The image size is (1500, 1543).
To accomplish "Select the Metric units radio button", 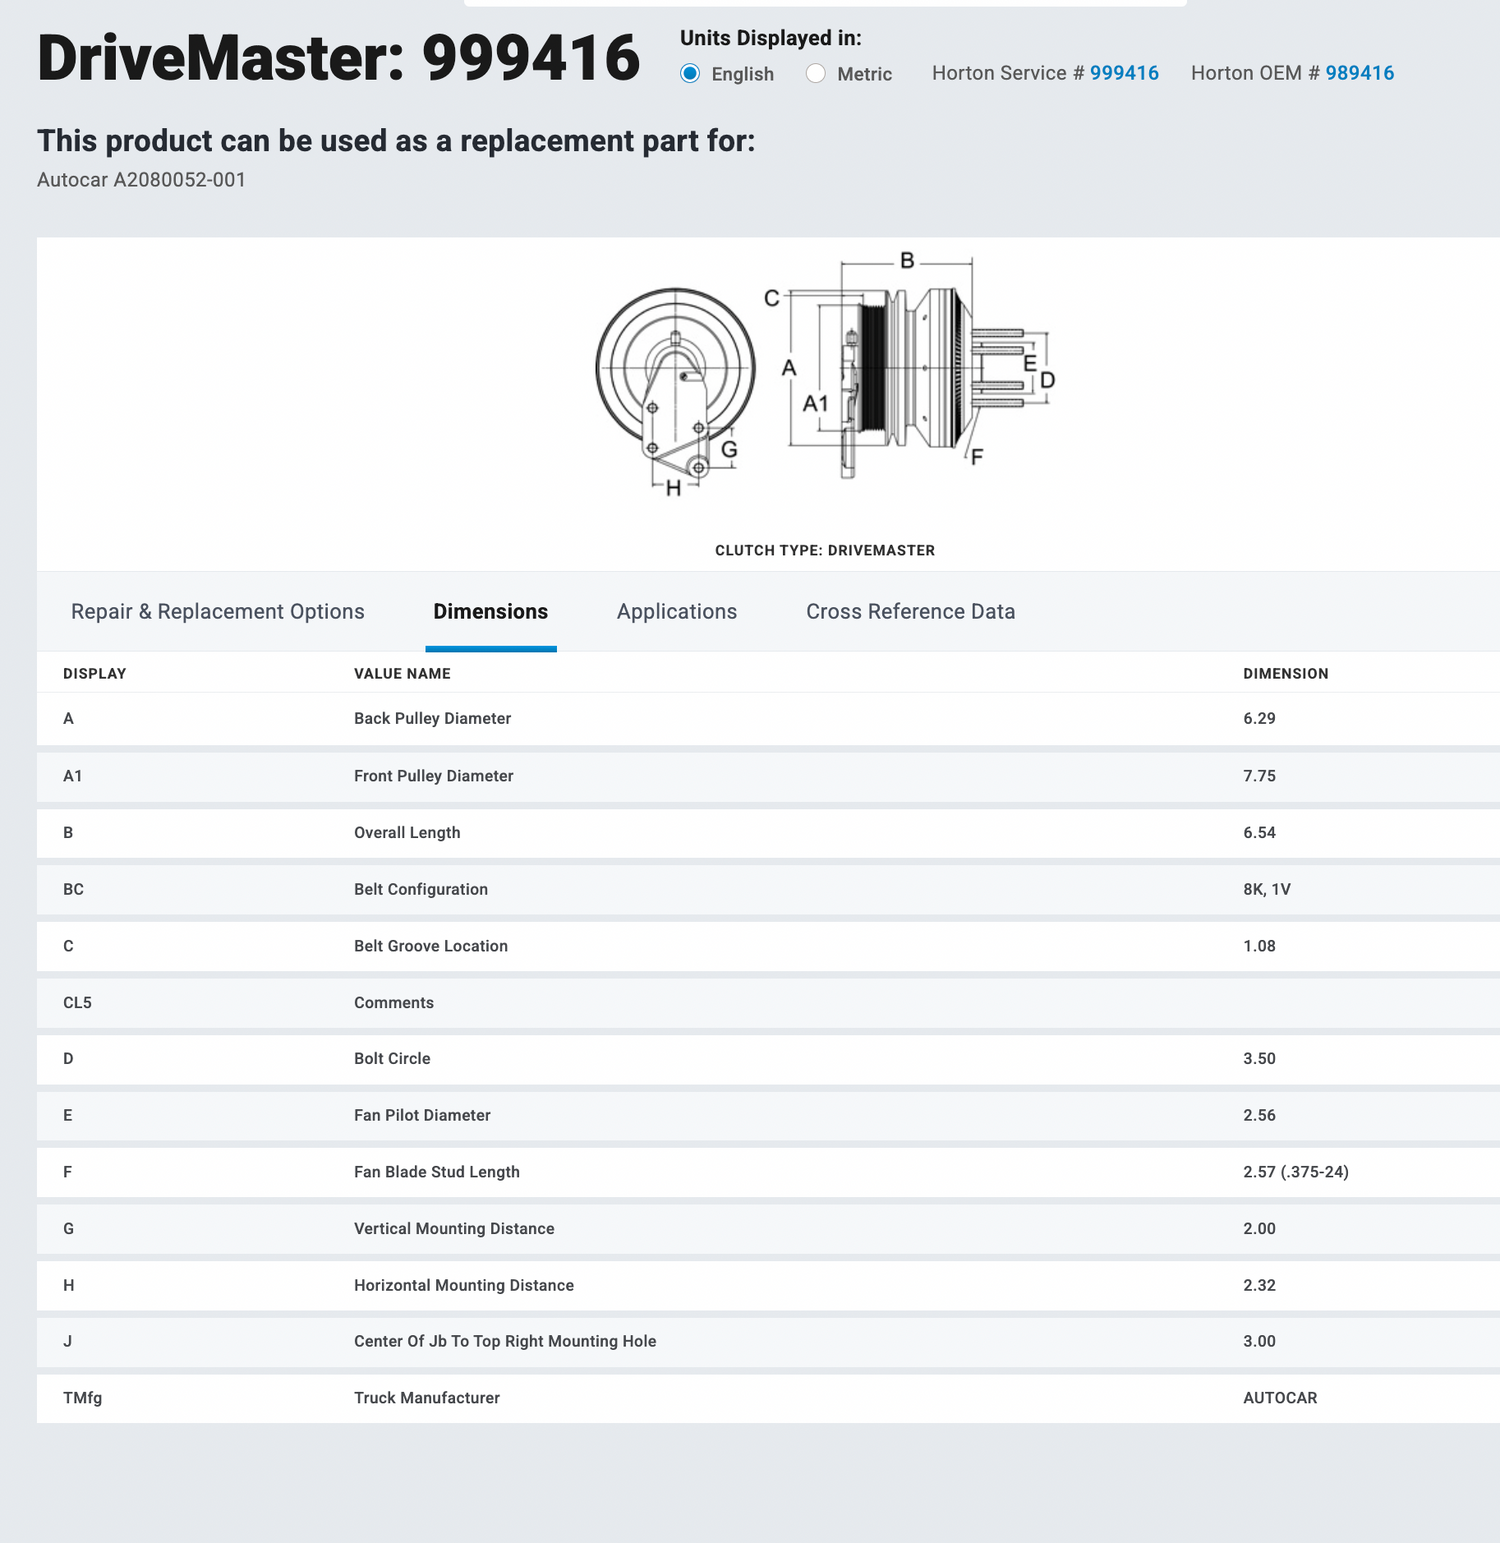I will pyautogui.click(x=816, y=74).
